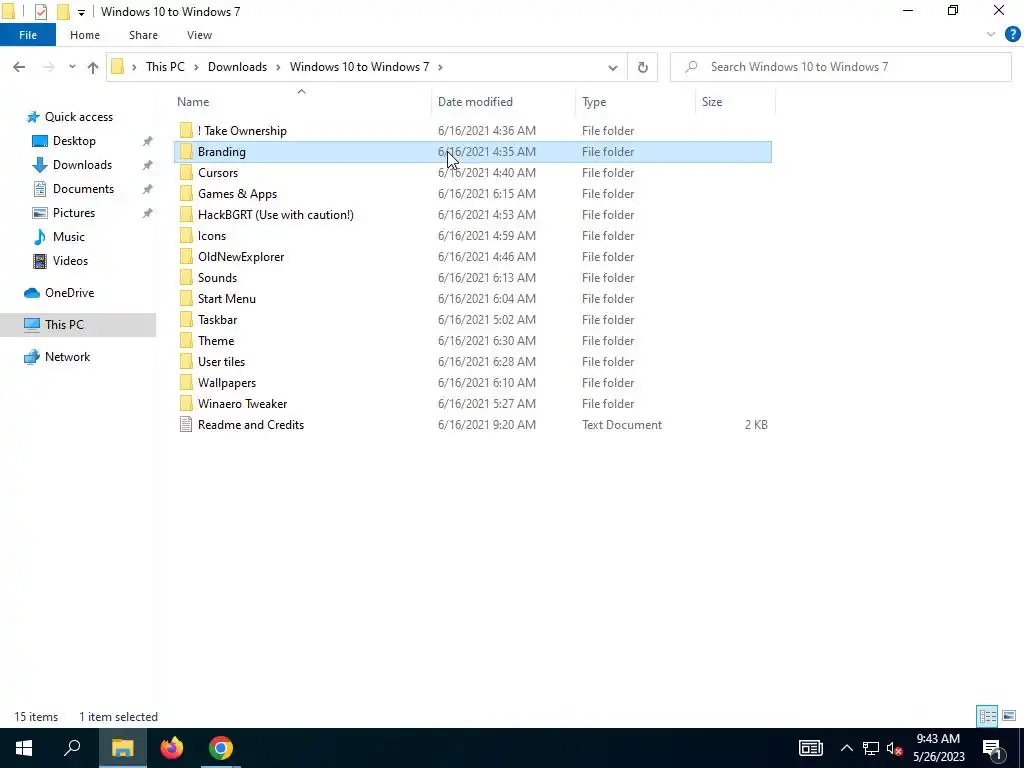Image resolution: width=1024 pixels, height=768 pixels.
Task: Open Music in the navigation pane
Action: 68,237
